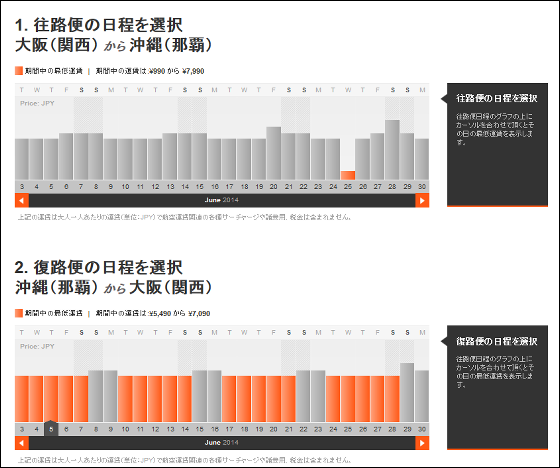Choose return fare bar for June 22
This screenshot has height=468, width=560.
(x=303, y=396)
